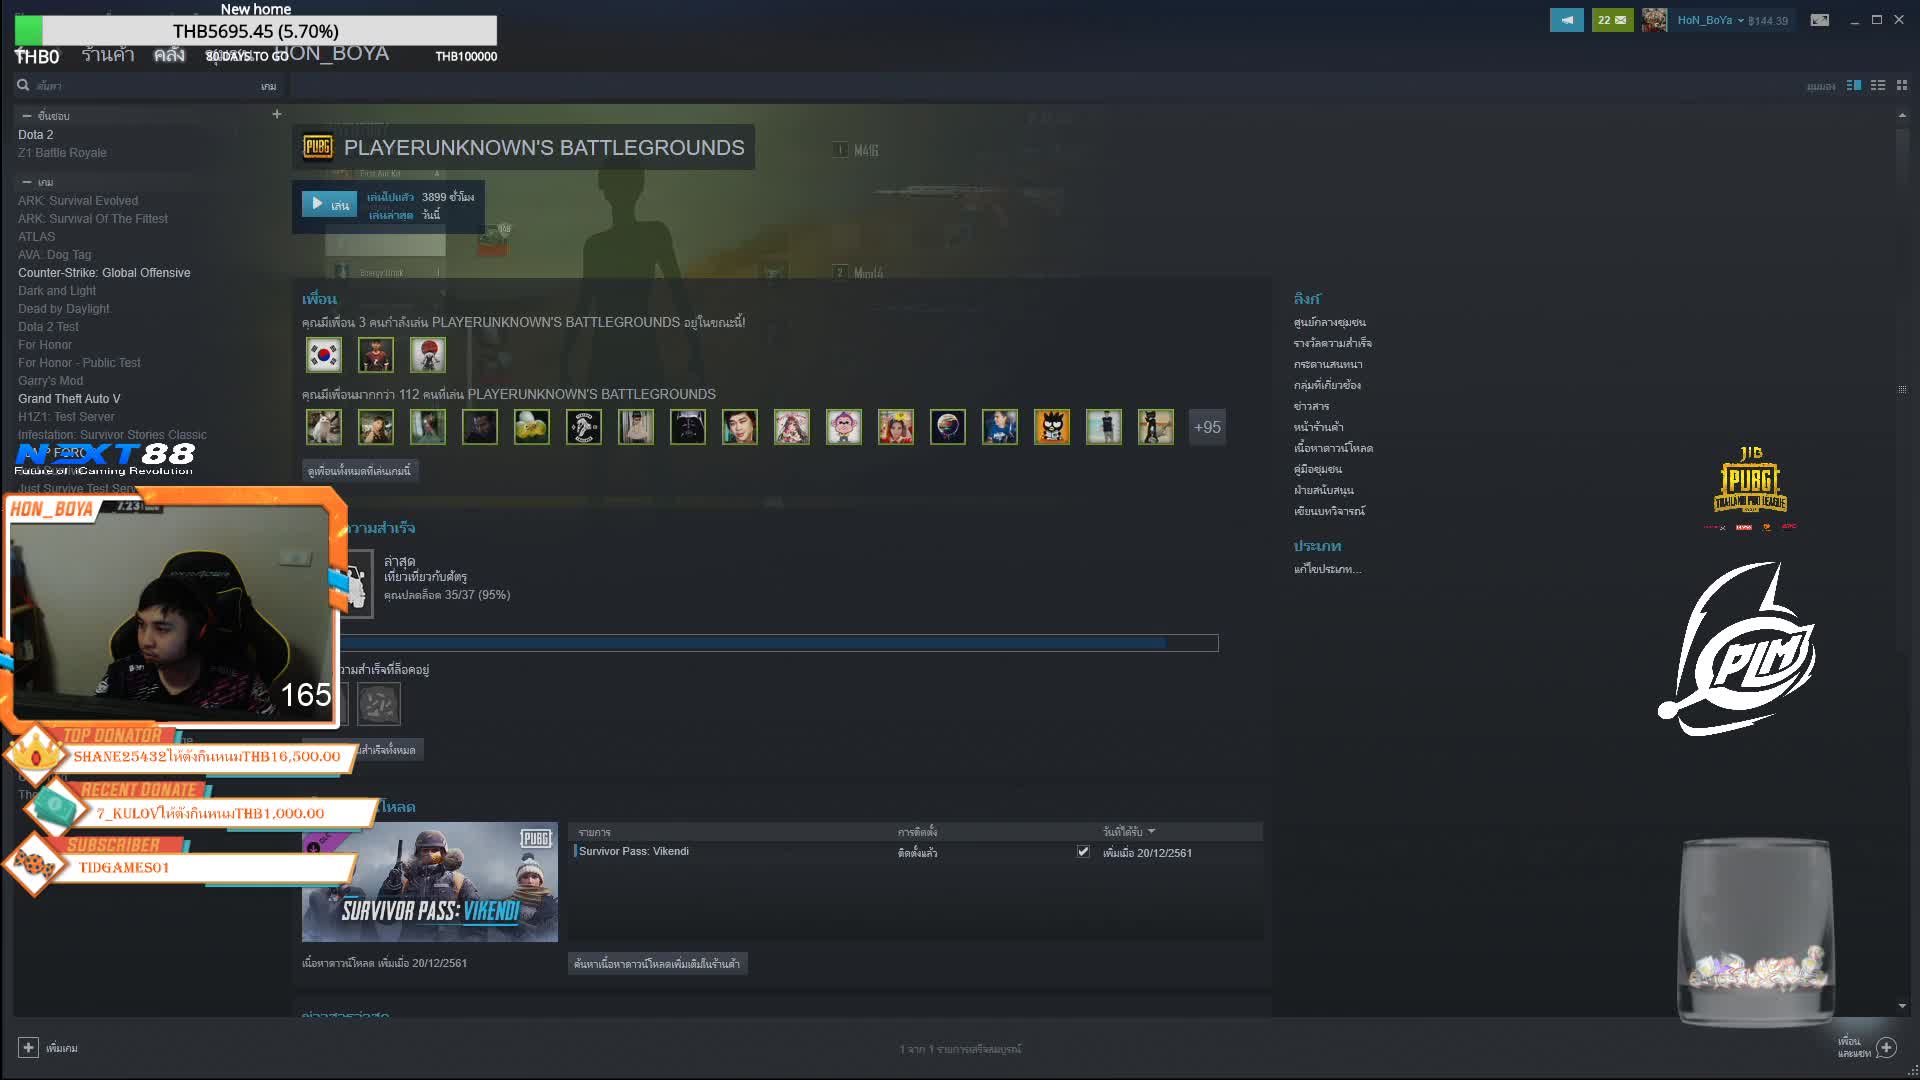Open Friends and Chat plus icon

pos(1887,1047)
